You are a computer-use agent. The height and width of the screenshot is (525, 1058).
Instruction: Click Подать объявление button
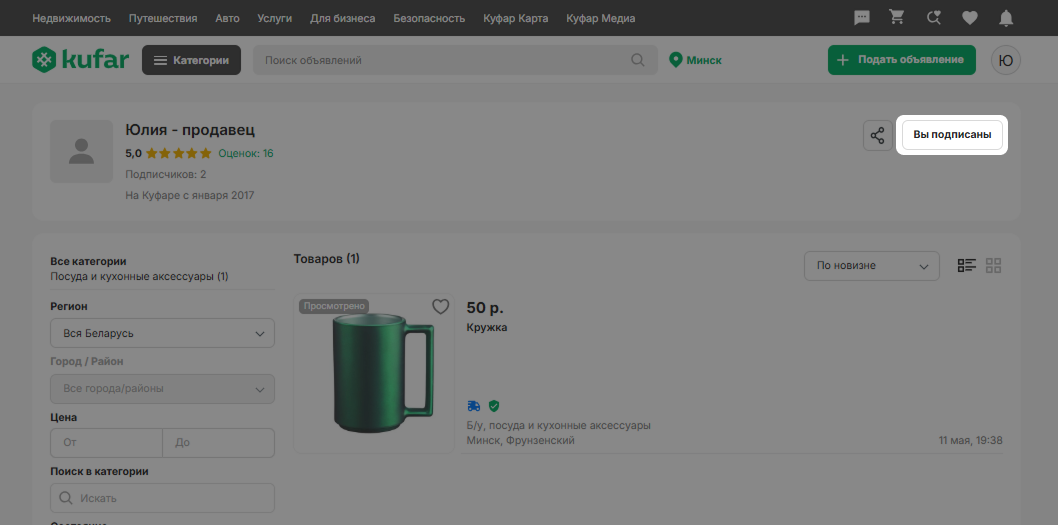[x=901, y=60]
